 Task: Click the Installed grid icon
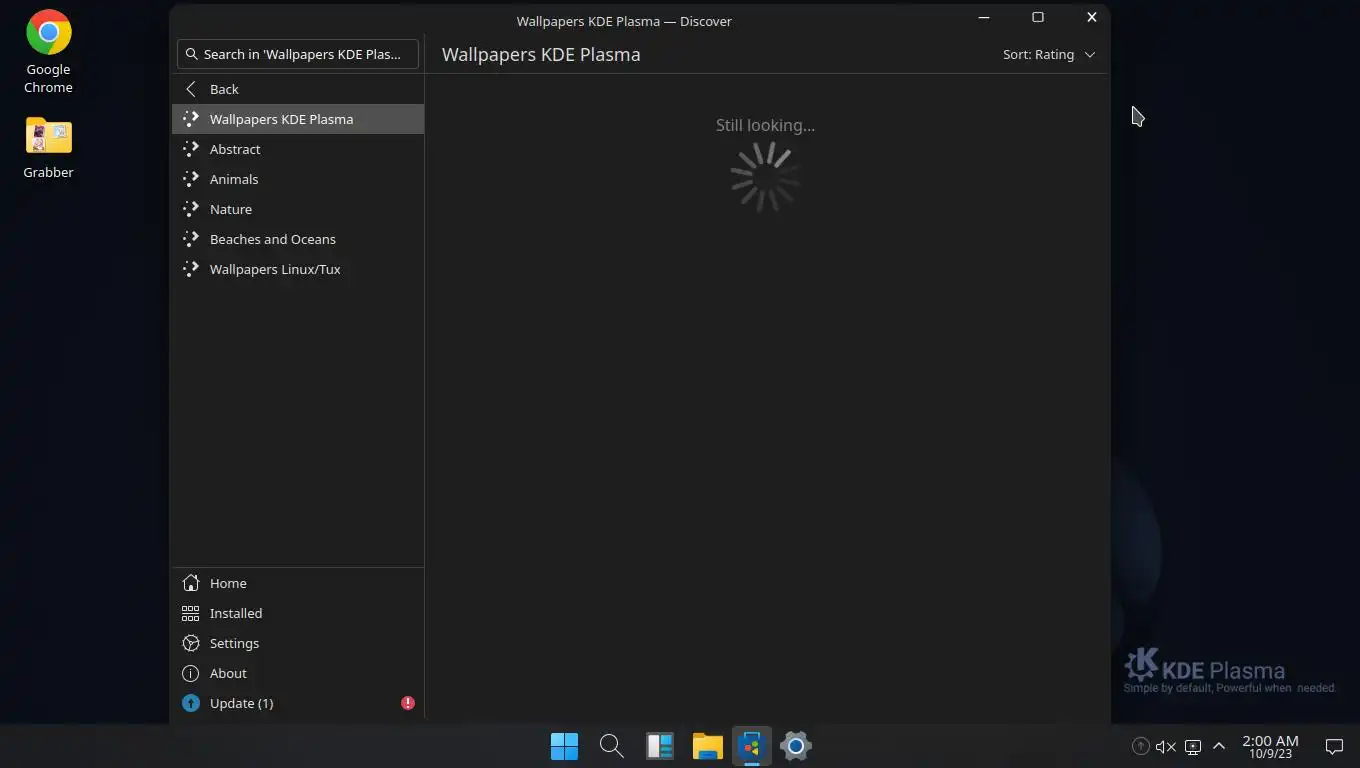click(191, 613)
